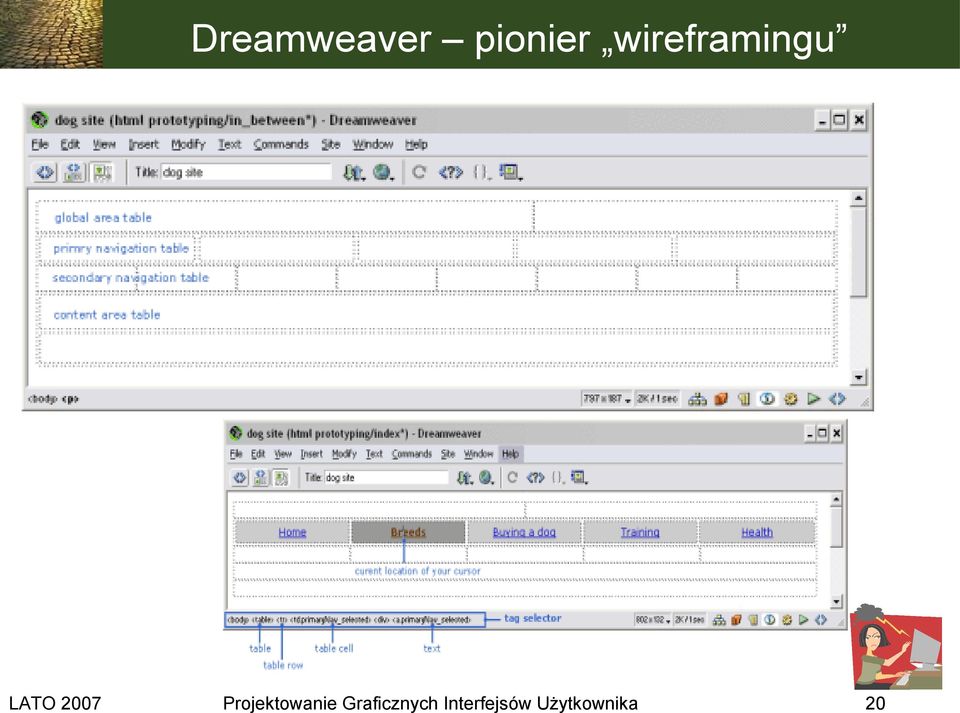Open CSS Styles launcher in in_between status bar
The width and height of the screenshot is (960, 713).
[767, 399]
